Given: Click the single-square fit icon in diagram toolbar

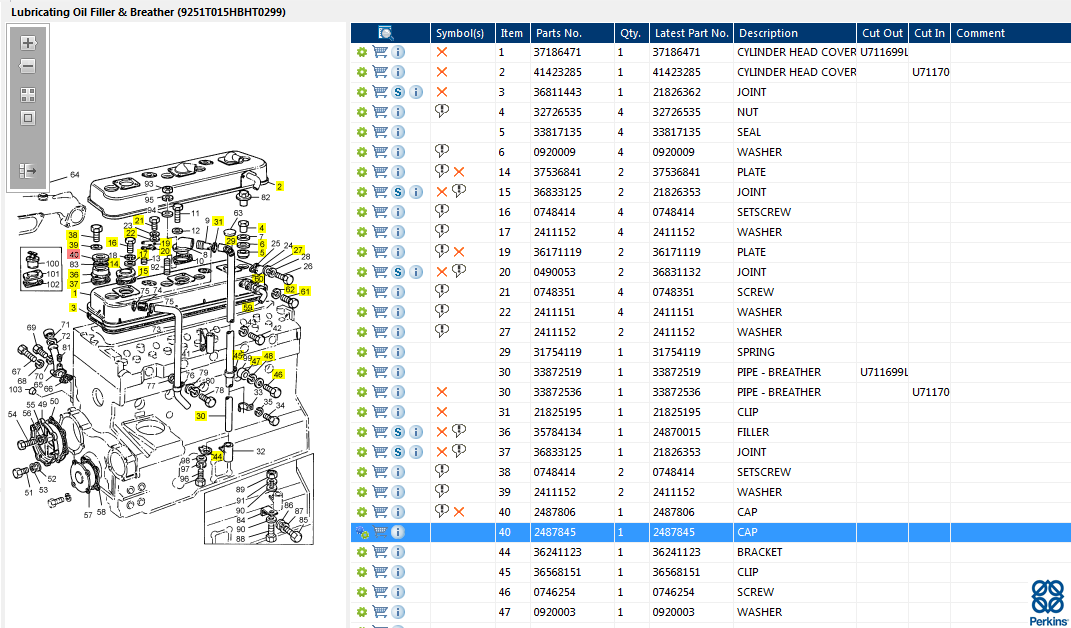Looking at the screenshot, I should click(28, 118).
